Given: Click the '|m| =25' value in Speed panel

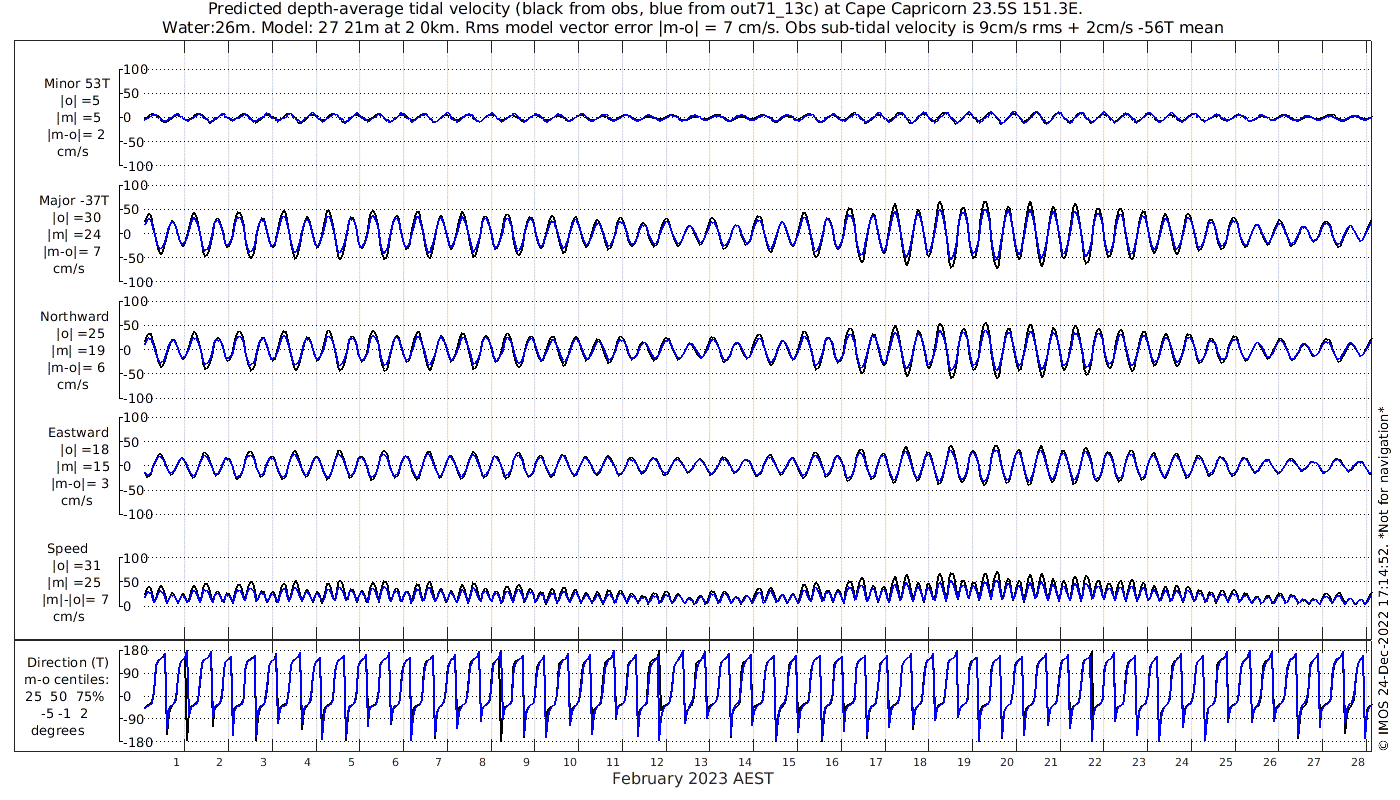Looking at the screenshot, I should [x=79, y=582].
